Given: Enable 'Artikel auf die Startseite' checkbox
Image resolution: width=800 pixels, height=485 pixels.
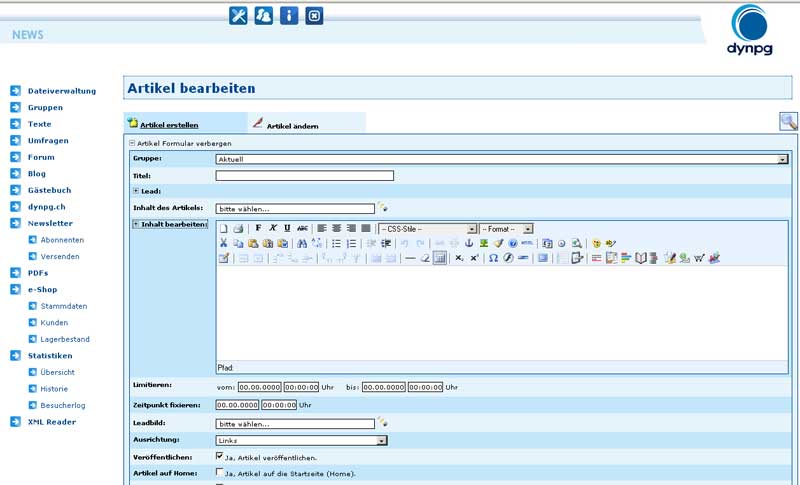Looking at the screenshot, I should click(219, 472).
